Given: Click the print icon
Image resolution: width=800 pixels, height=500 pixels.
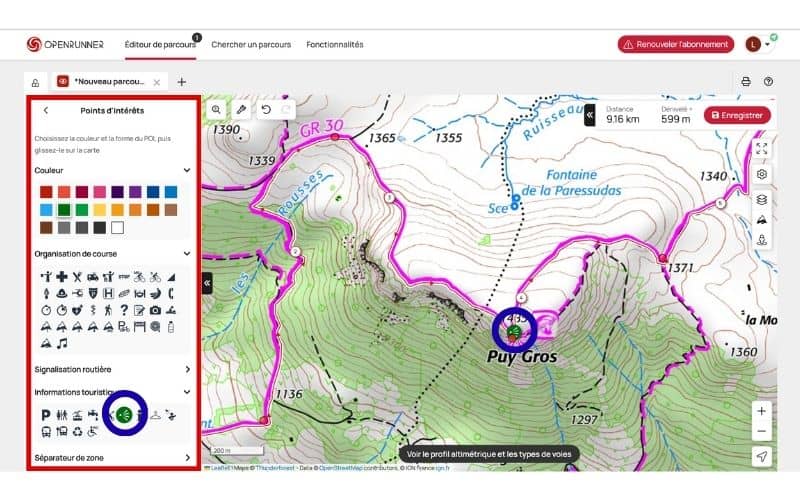Looking at the screenshot, I should pos(745,81).
